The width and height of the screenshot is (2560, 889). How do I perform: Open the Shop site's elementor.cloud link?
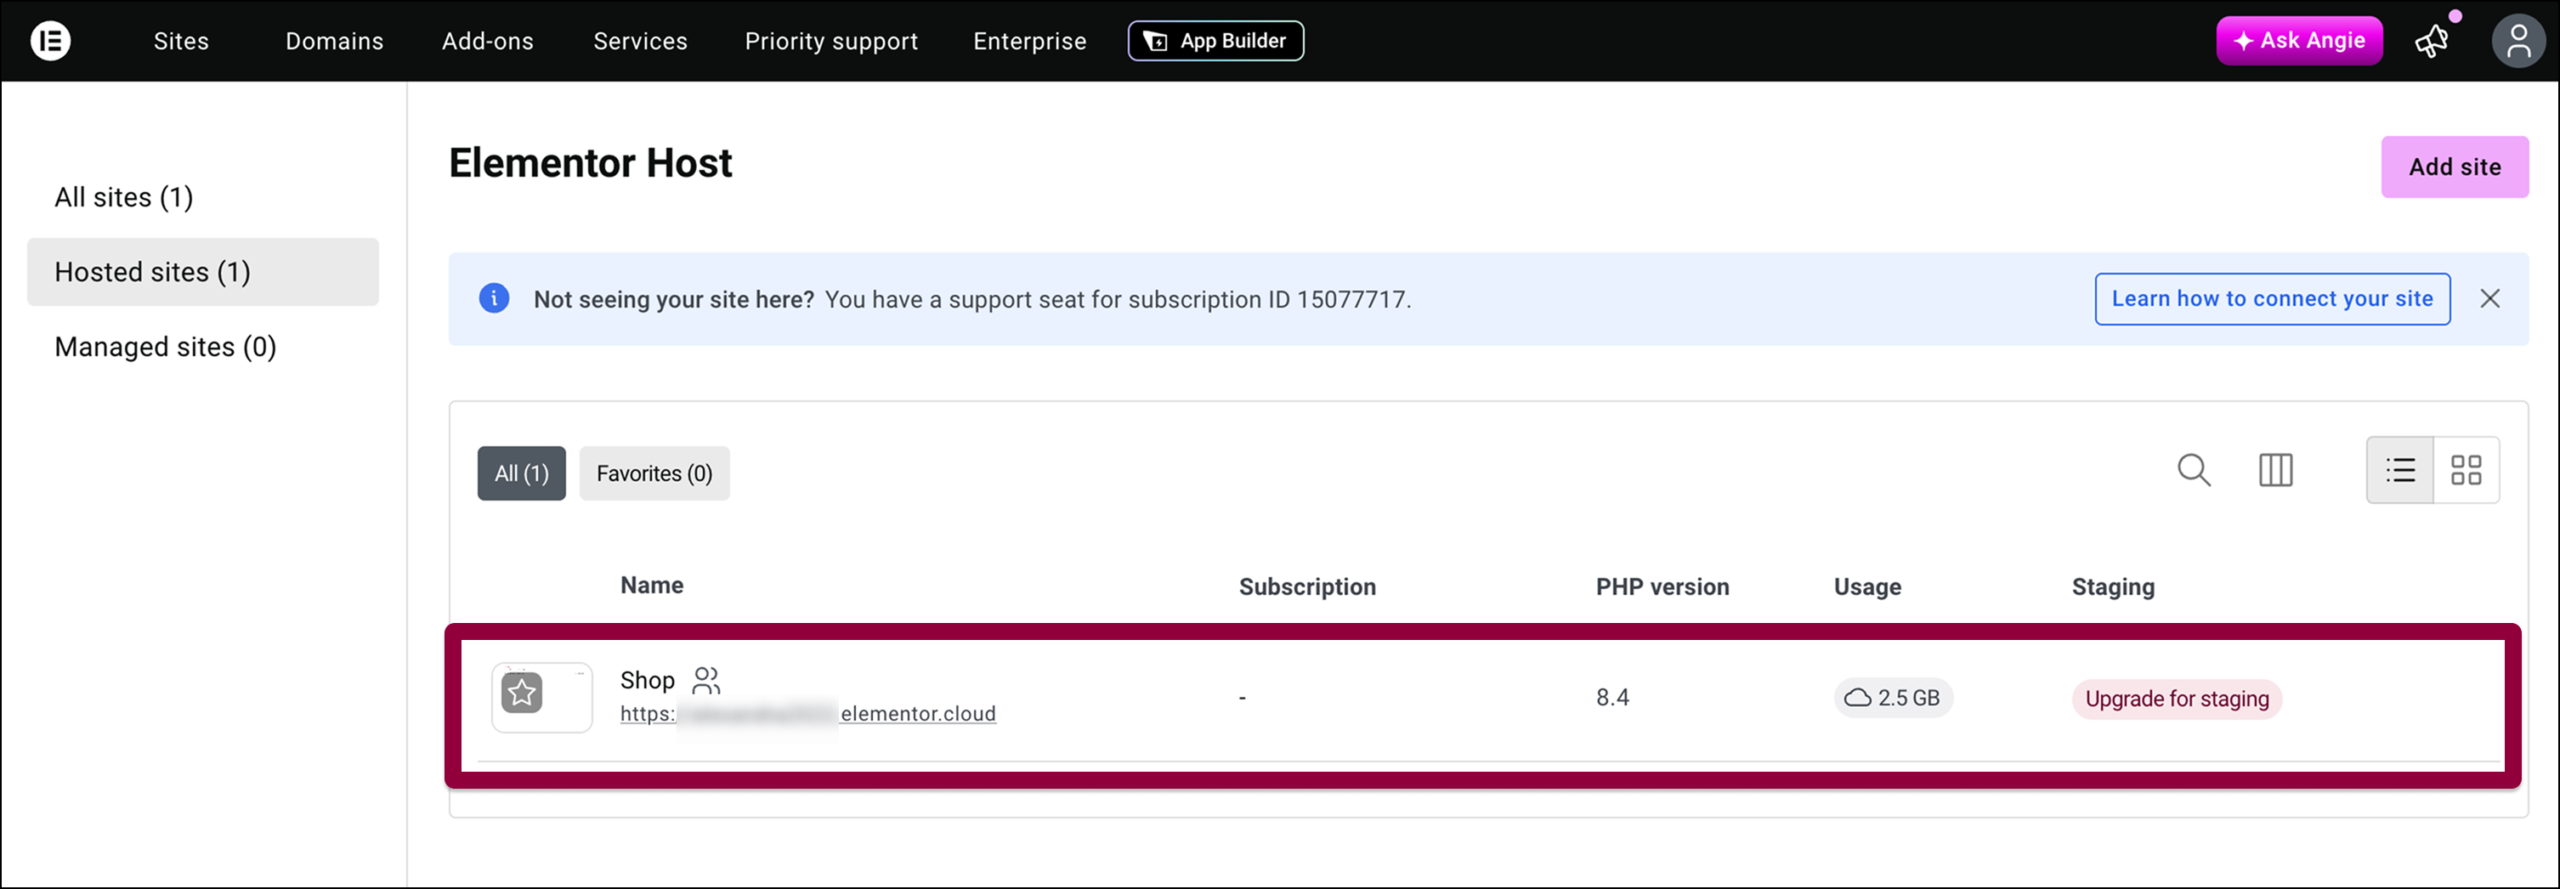(808, 714)
